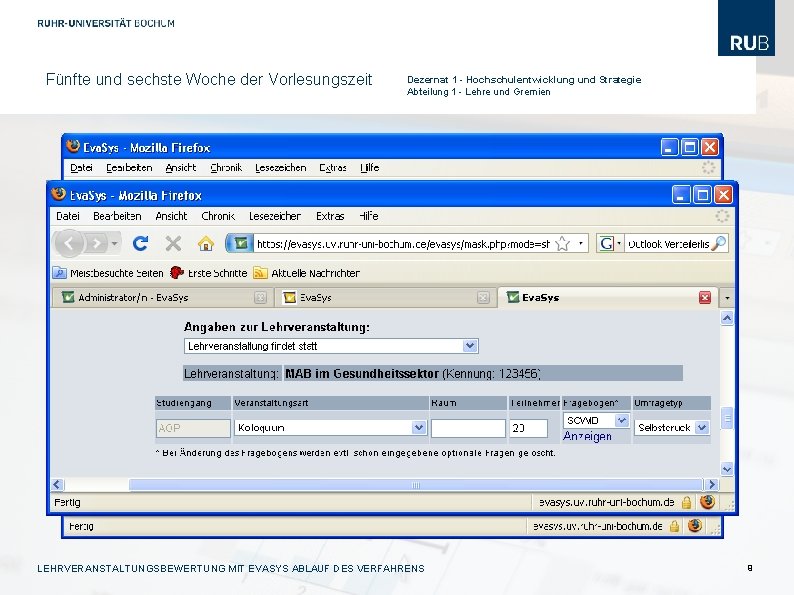This screenshot has width=794, height=595.
Task: Open the Ansicht menu in front window
Action: (x=171, y=216)
